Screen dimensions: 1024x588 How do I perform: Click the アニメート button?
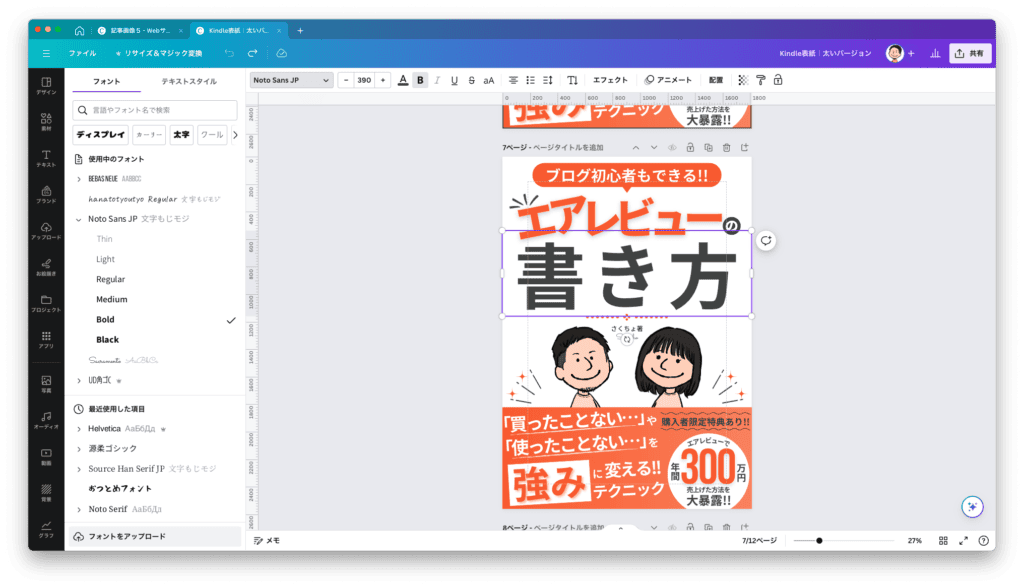[x=667, y=80]
